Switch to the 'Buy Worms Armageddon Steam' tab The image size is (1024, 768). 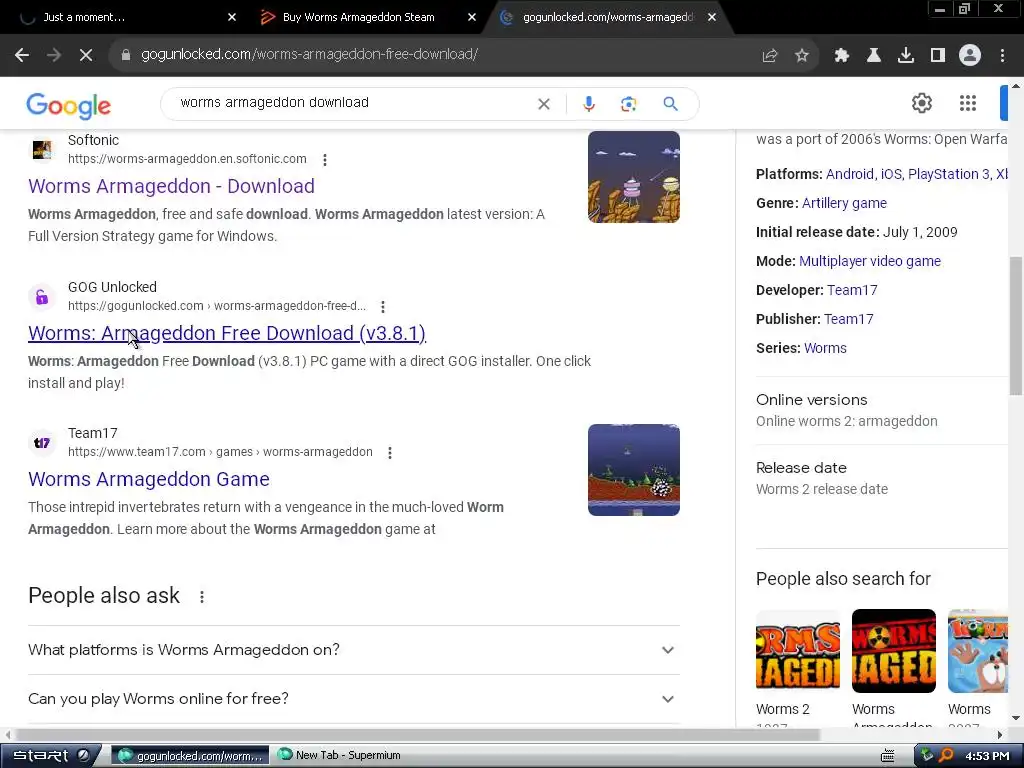(359, 18)
